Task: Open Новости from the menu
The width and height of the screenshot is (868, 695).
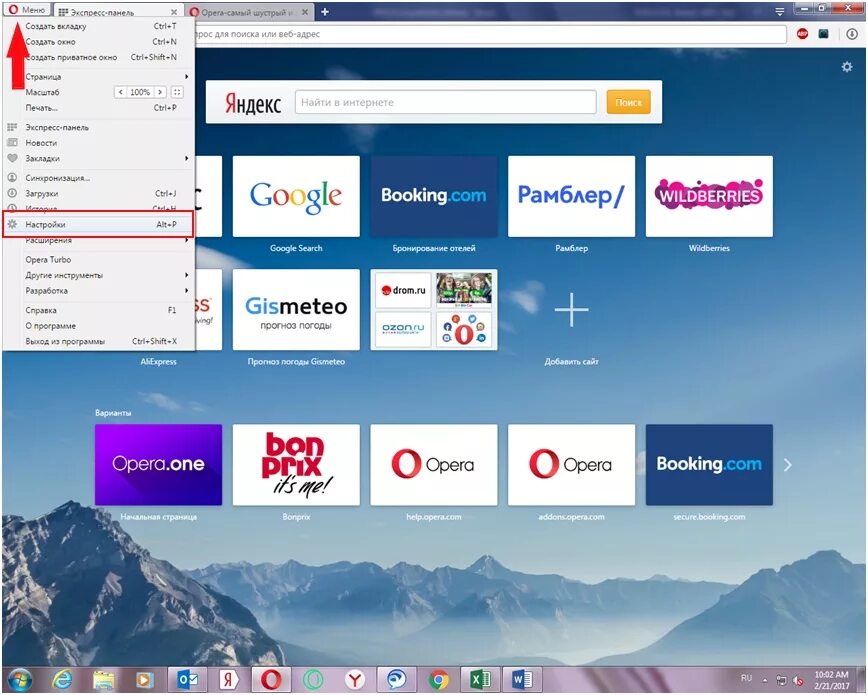Action: [100, 143]
